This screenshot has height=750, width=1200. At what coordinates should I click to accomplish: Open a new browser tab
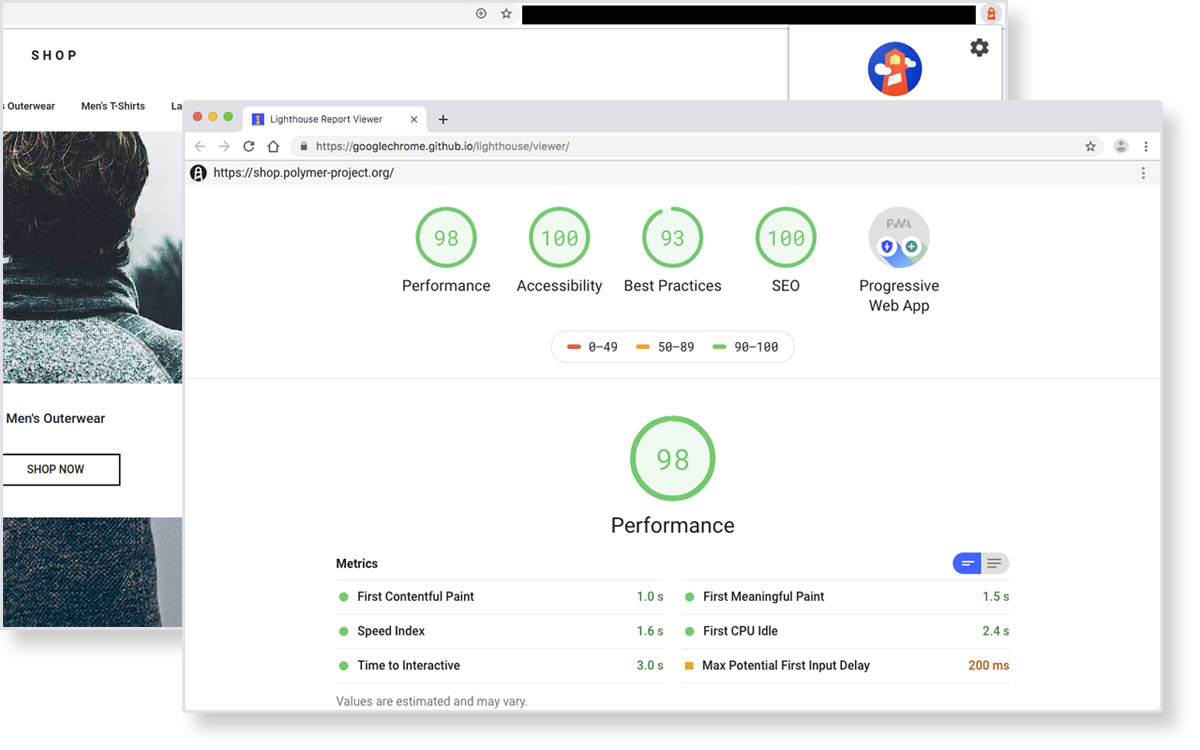443,119
